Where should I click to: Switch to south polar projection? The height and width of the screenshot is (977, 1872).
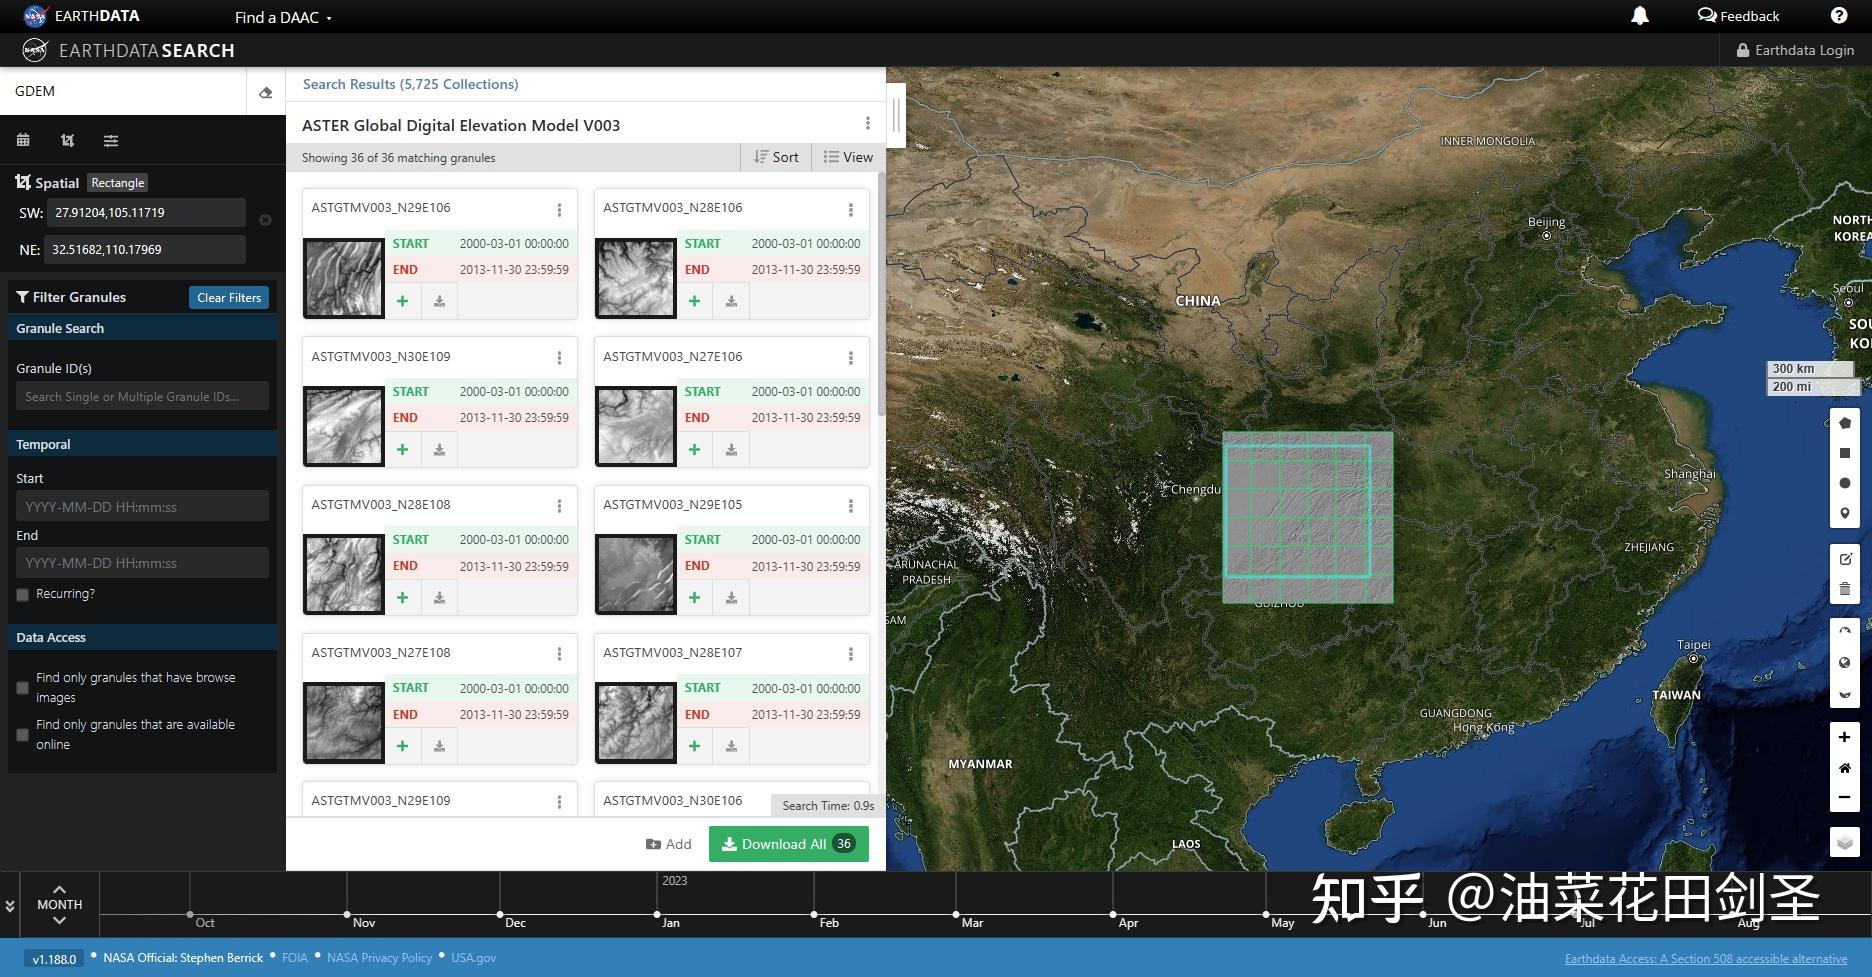pos(1845,694)
